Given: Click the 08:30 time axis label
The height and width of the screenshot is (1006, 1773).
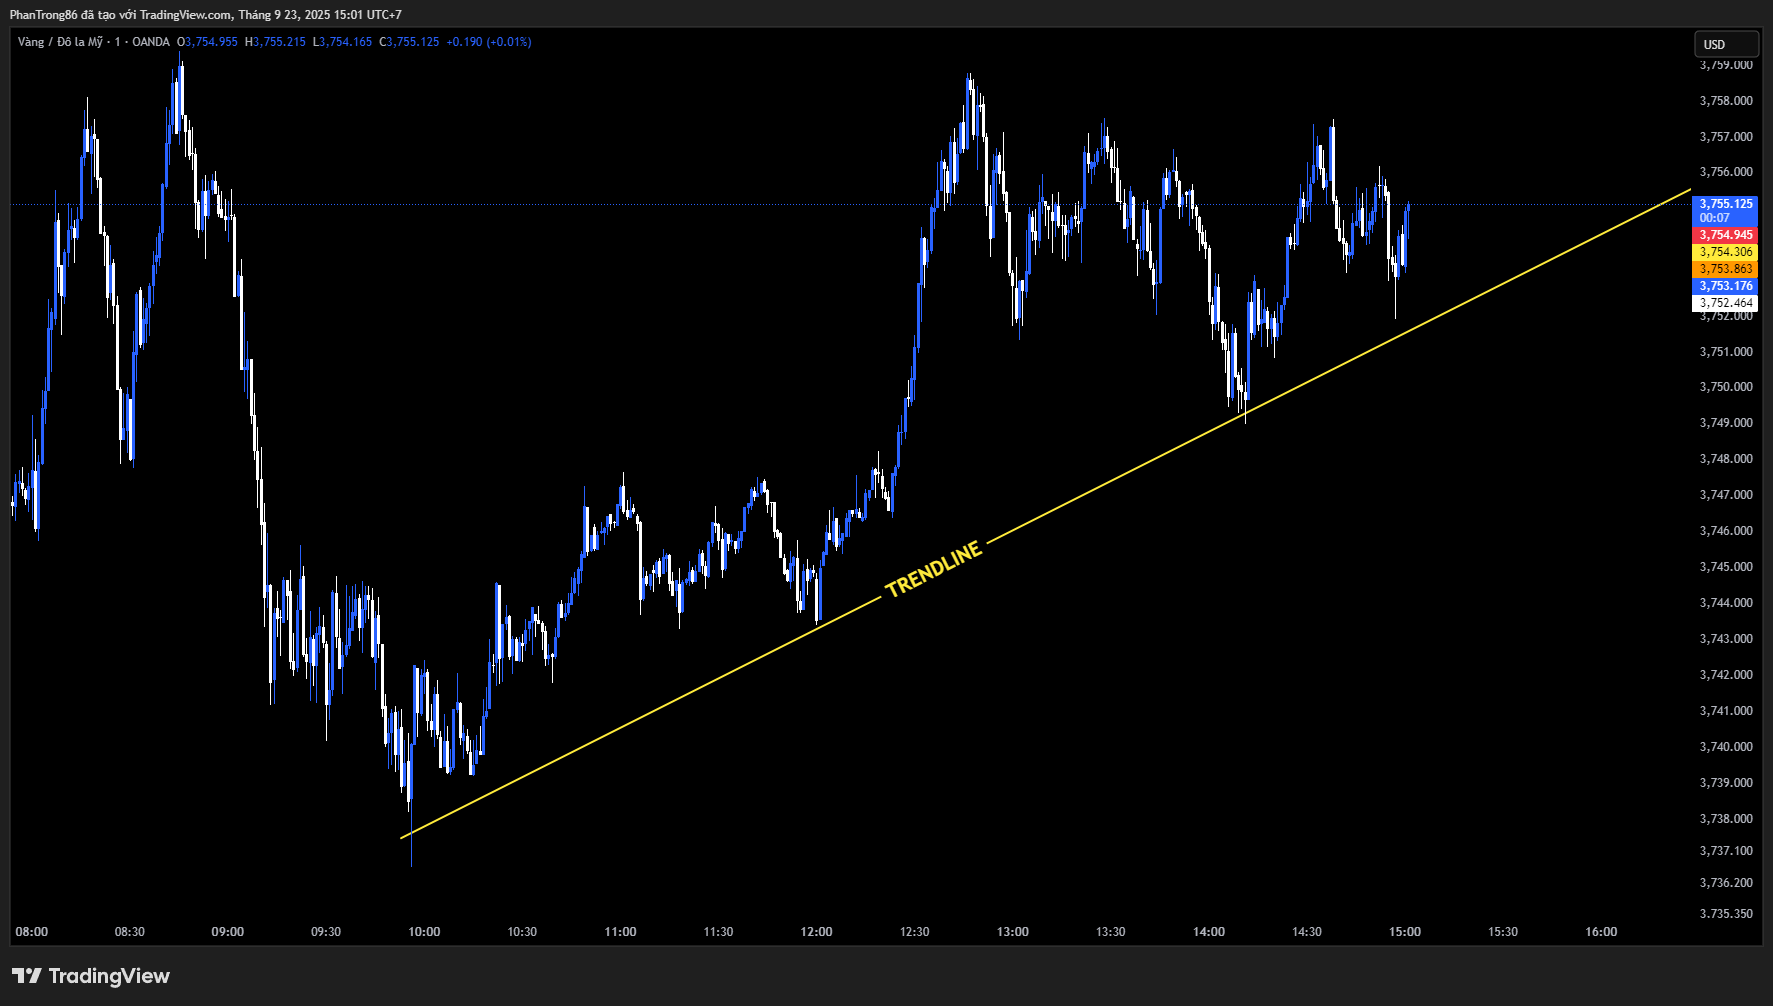Looking at the screenshot, I should pyautogui.click(x=129, y=932).
